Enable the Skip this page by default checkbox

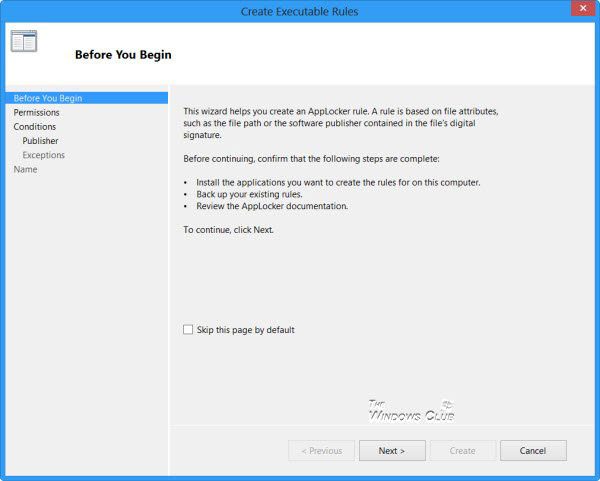pos(188,330)
